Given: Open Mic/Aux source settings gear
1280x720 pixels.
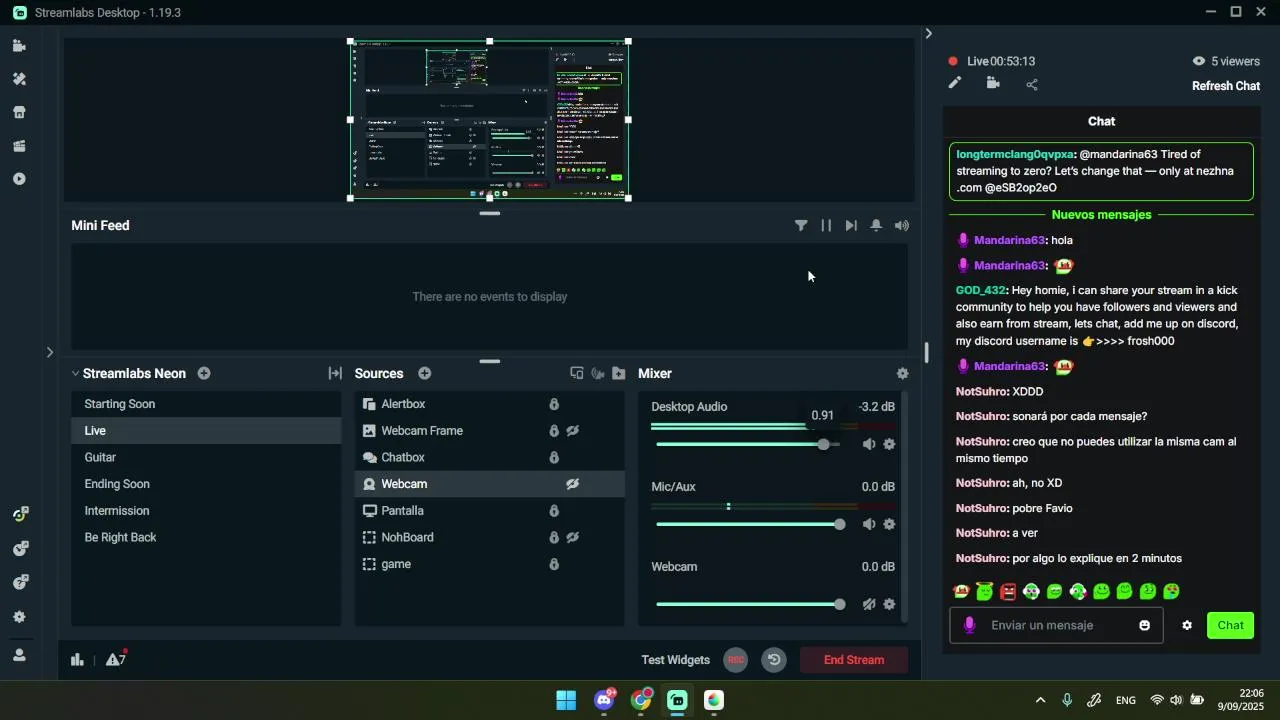Looking at the screenshot, I should 889,524.
